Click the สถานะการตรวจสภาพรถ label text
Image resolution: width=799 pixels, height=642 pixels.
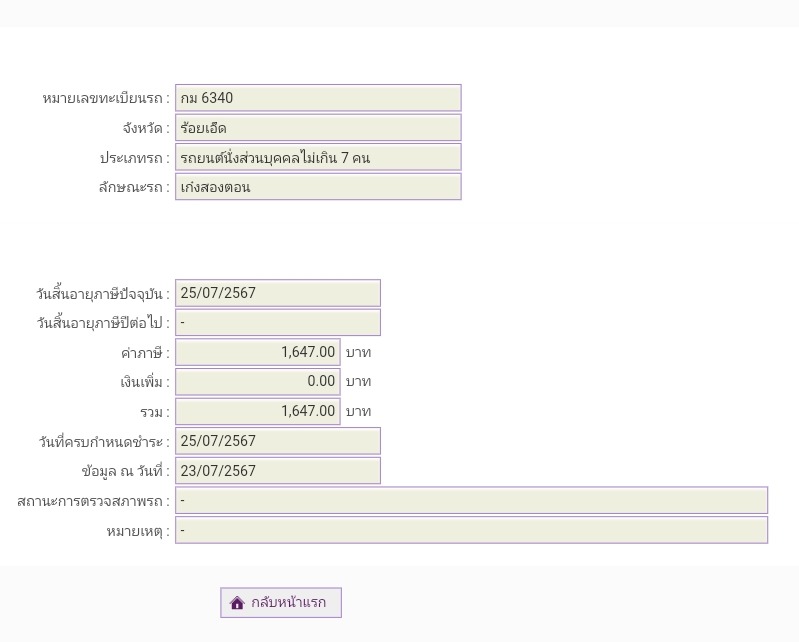coord(93,501)
